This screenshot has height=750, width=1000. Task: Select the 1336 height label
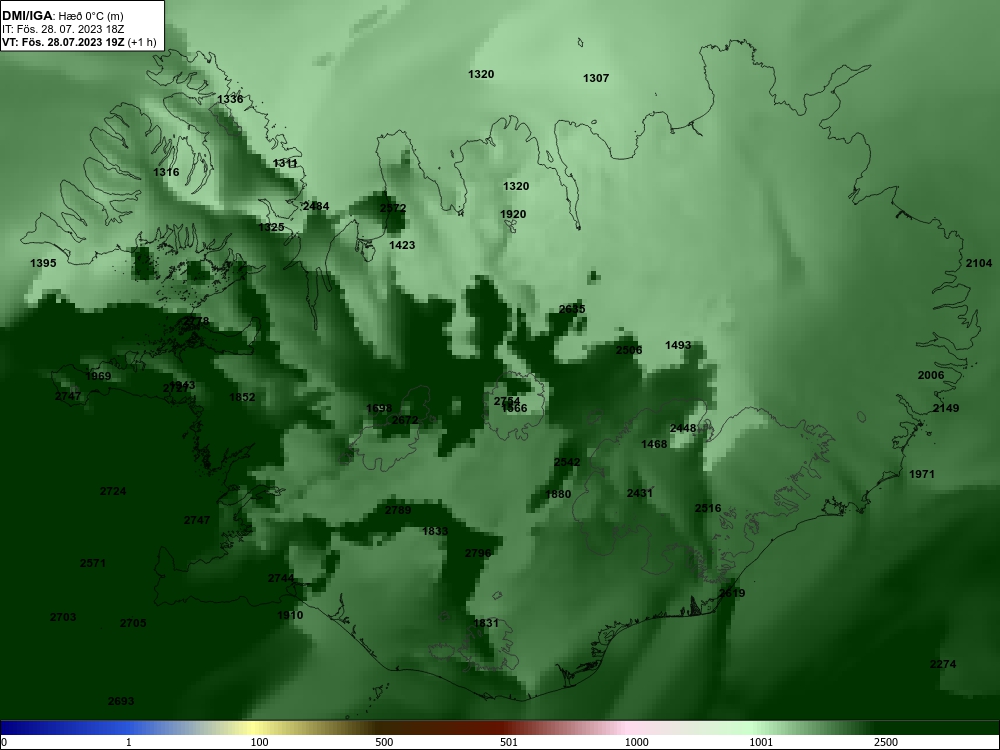pos(230,99)
